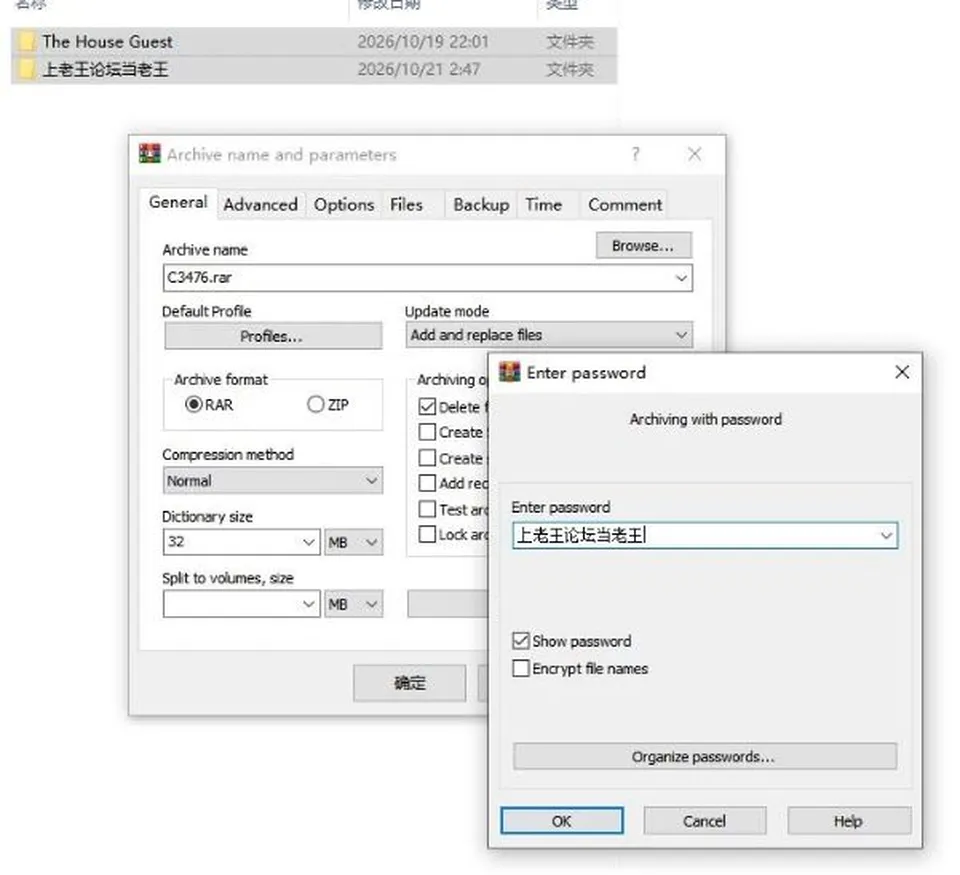Toggle the Show password checkbox
960x875 pixels.
point(520,640)
